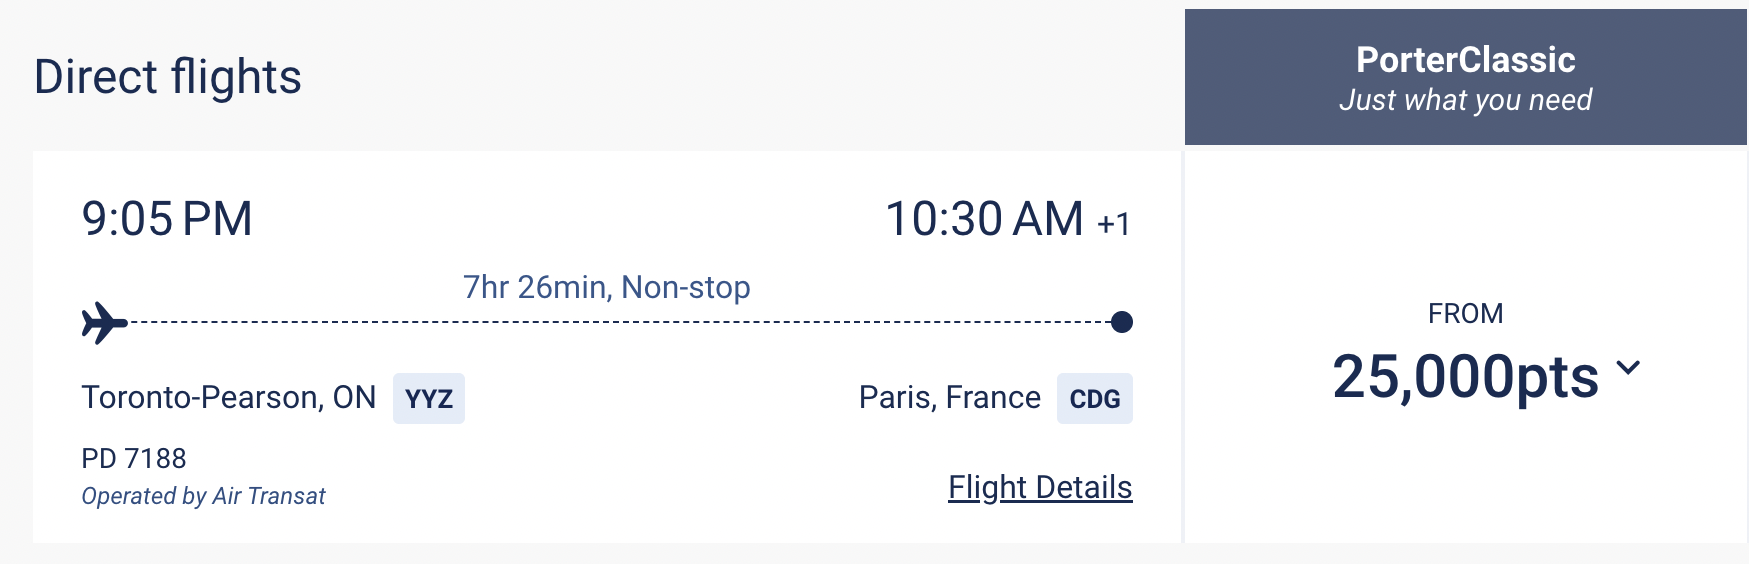
Task: Click the Toronto-Pearson, ON origin name
Action: pos(228,398)
